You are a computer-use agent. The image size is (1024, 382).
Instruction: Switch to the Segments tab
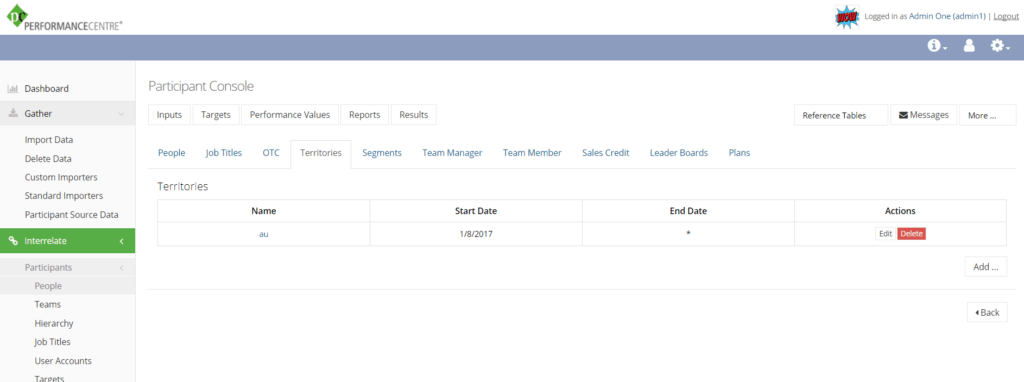(382, 153)
